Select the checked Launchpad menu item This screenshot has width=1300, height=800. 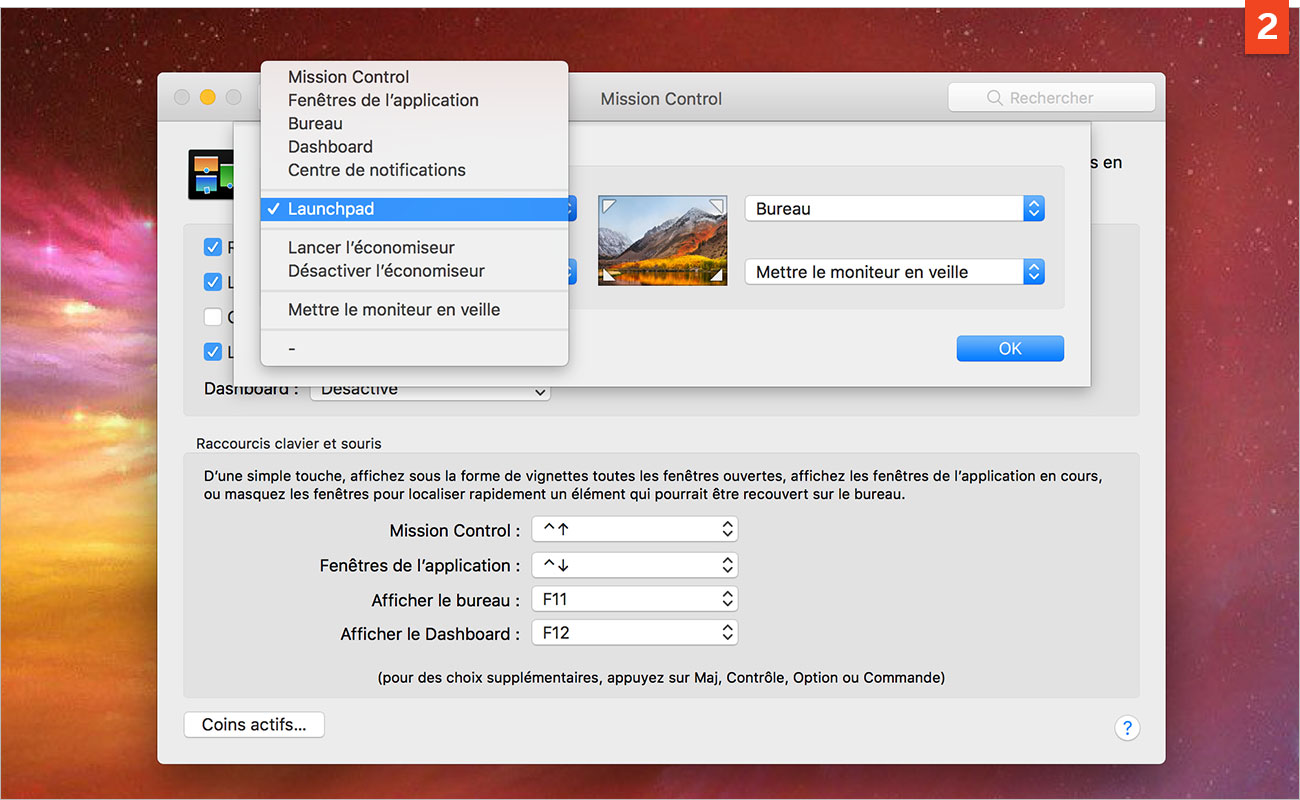(x=414, y=209)
